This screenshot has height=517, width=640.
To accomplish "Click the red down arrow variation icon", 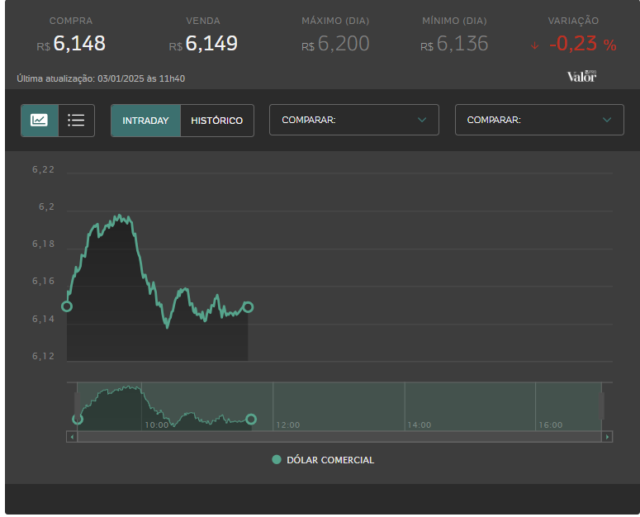I will tap(535, 46).
